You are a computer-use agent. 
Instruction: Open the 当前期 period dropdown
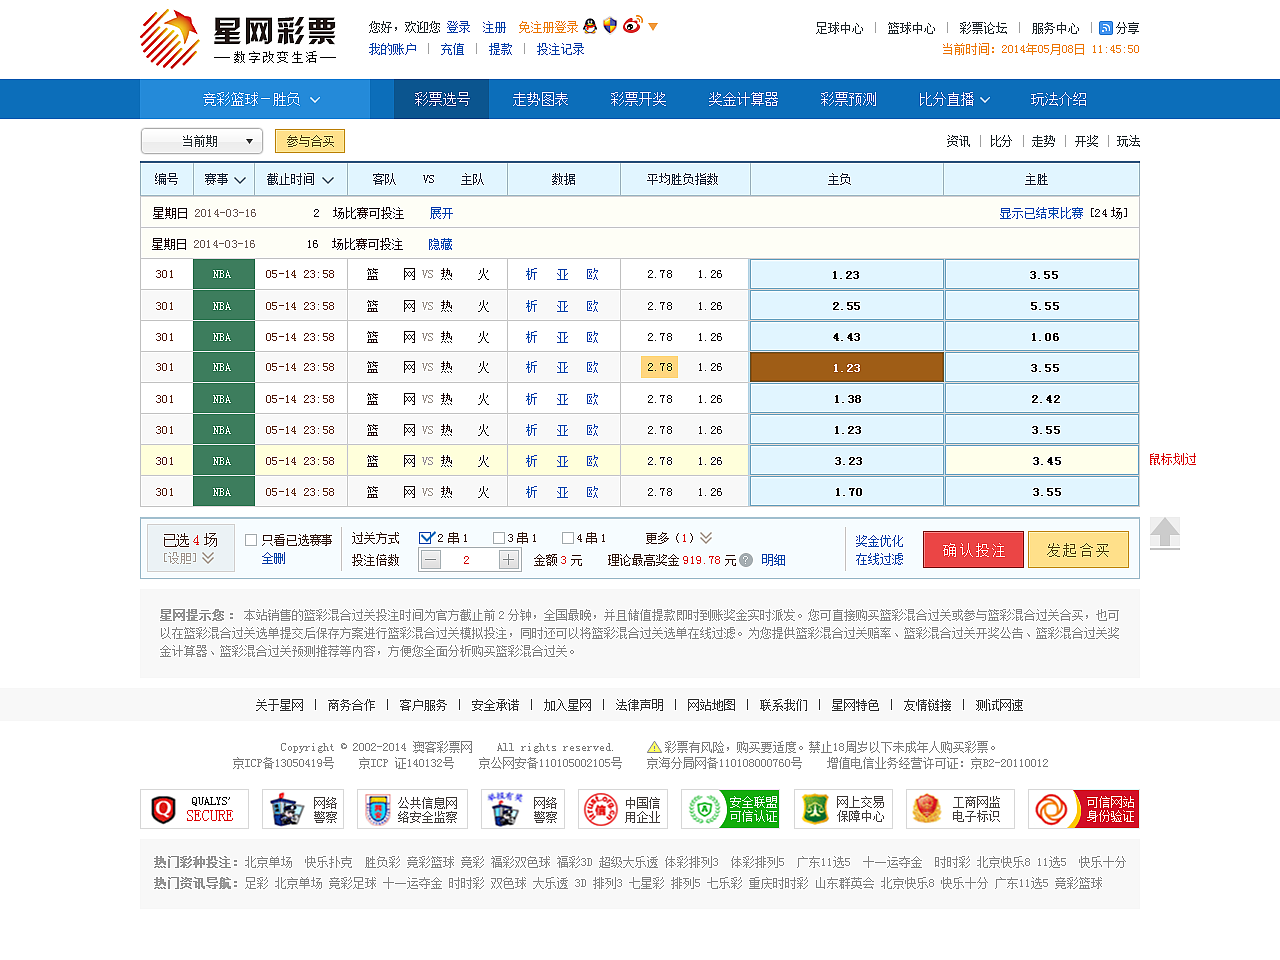[200, 141]
